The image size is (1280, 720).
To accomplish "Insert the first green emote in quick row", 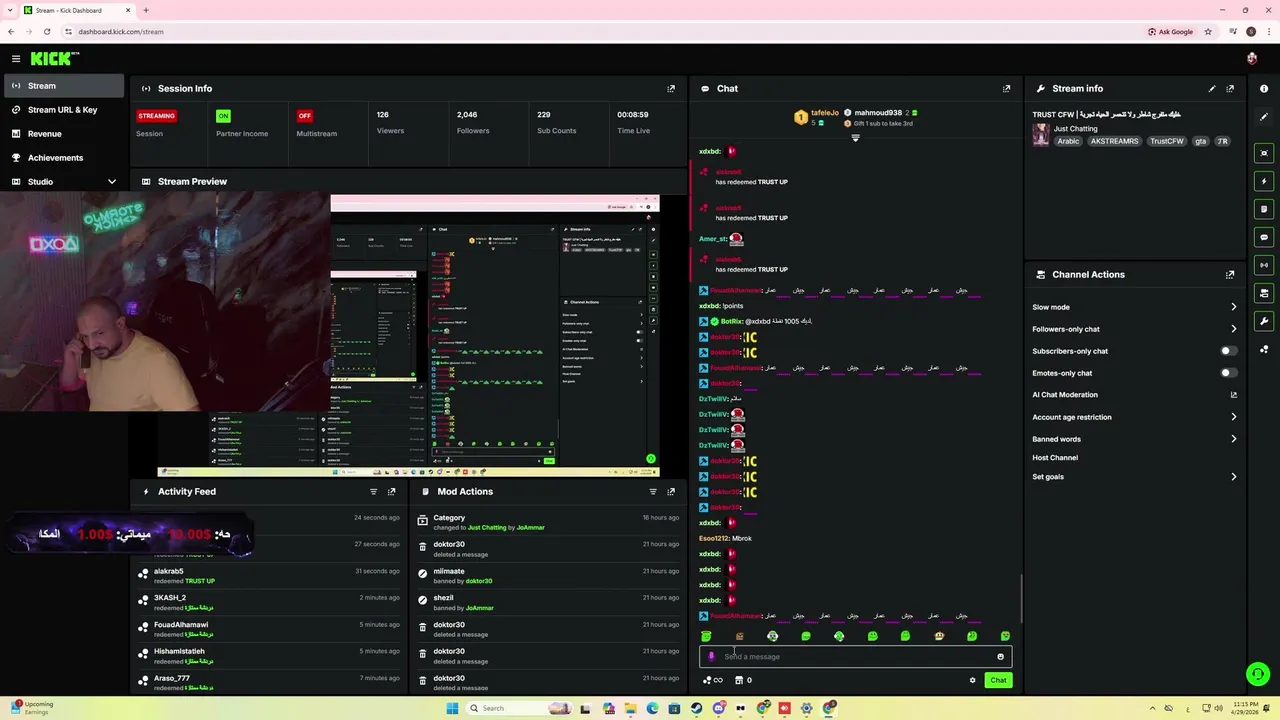I will pyautogui.click(x=706, y=636).
